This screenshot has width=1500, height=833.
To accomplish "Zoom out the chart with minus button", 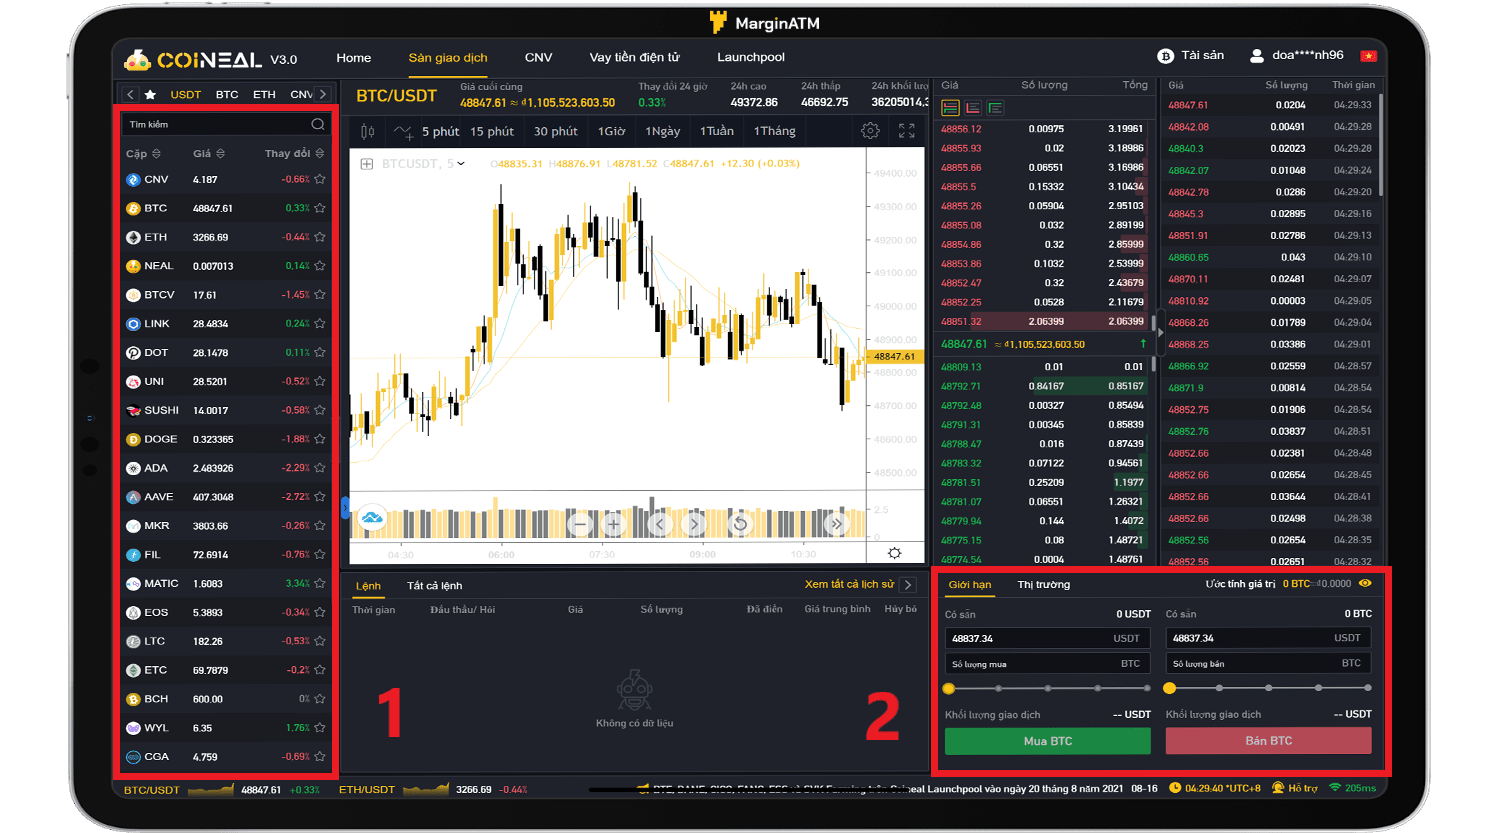I will [579, 523].
